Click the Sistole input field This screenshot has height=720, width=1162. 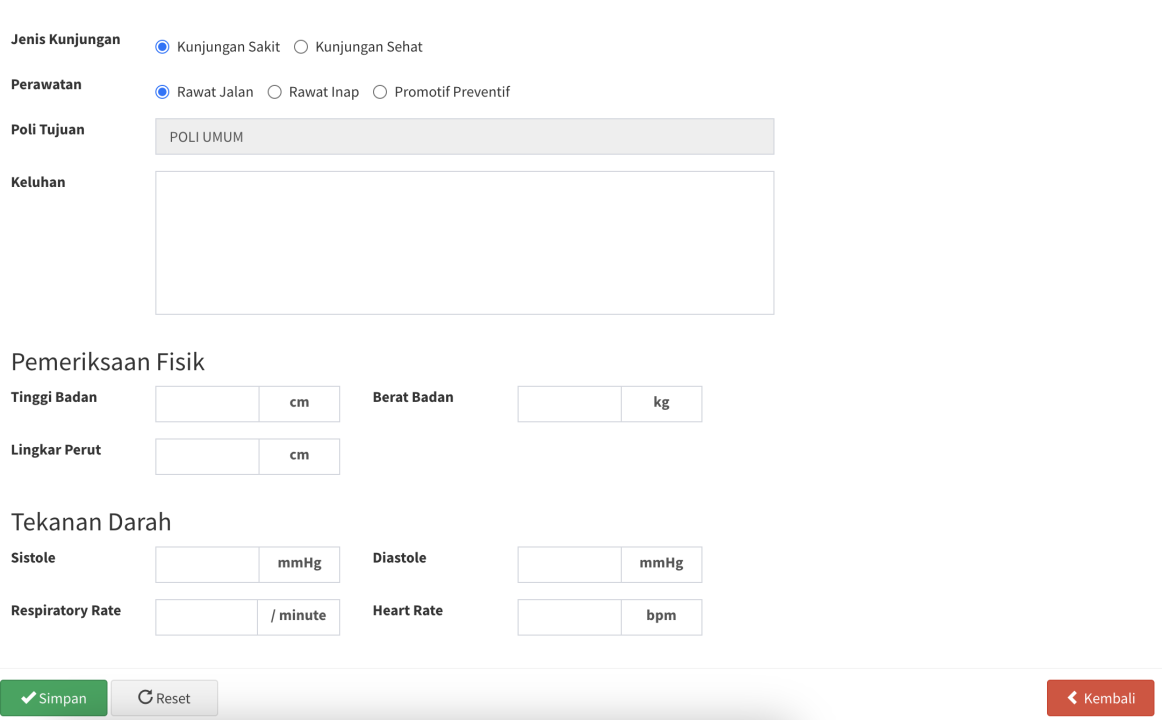point(207,564)
